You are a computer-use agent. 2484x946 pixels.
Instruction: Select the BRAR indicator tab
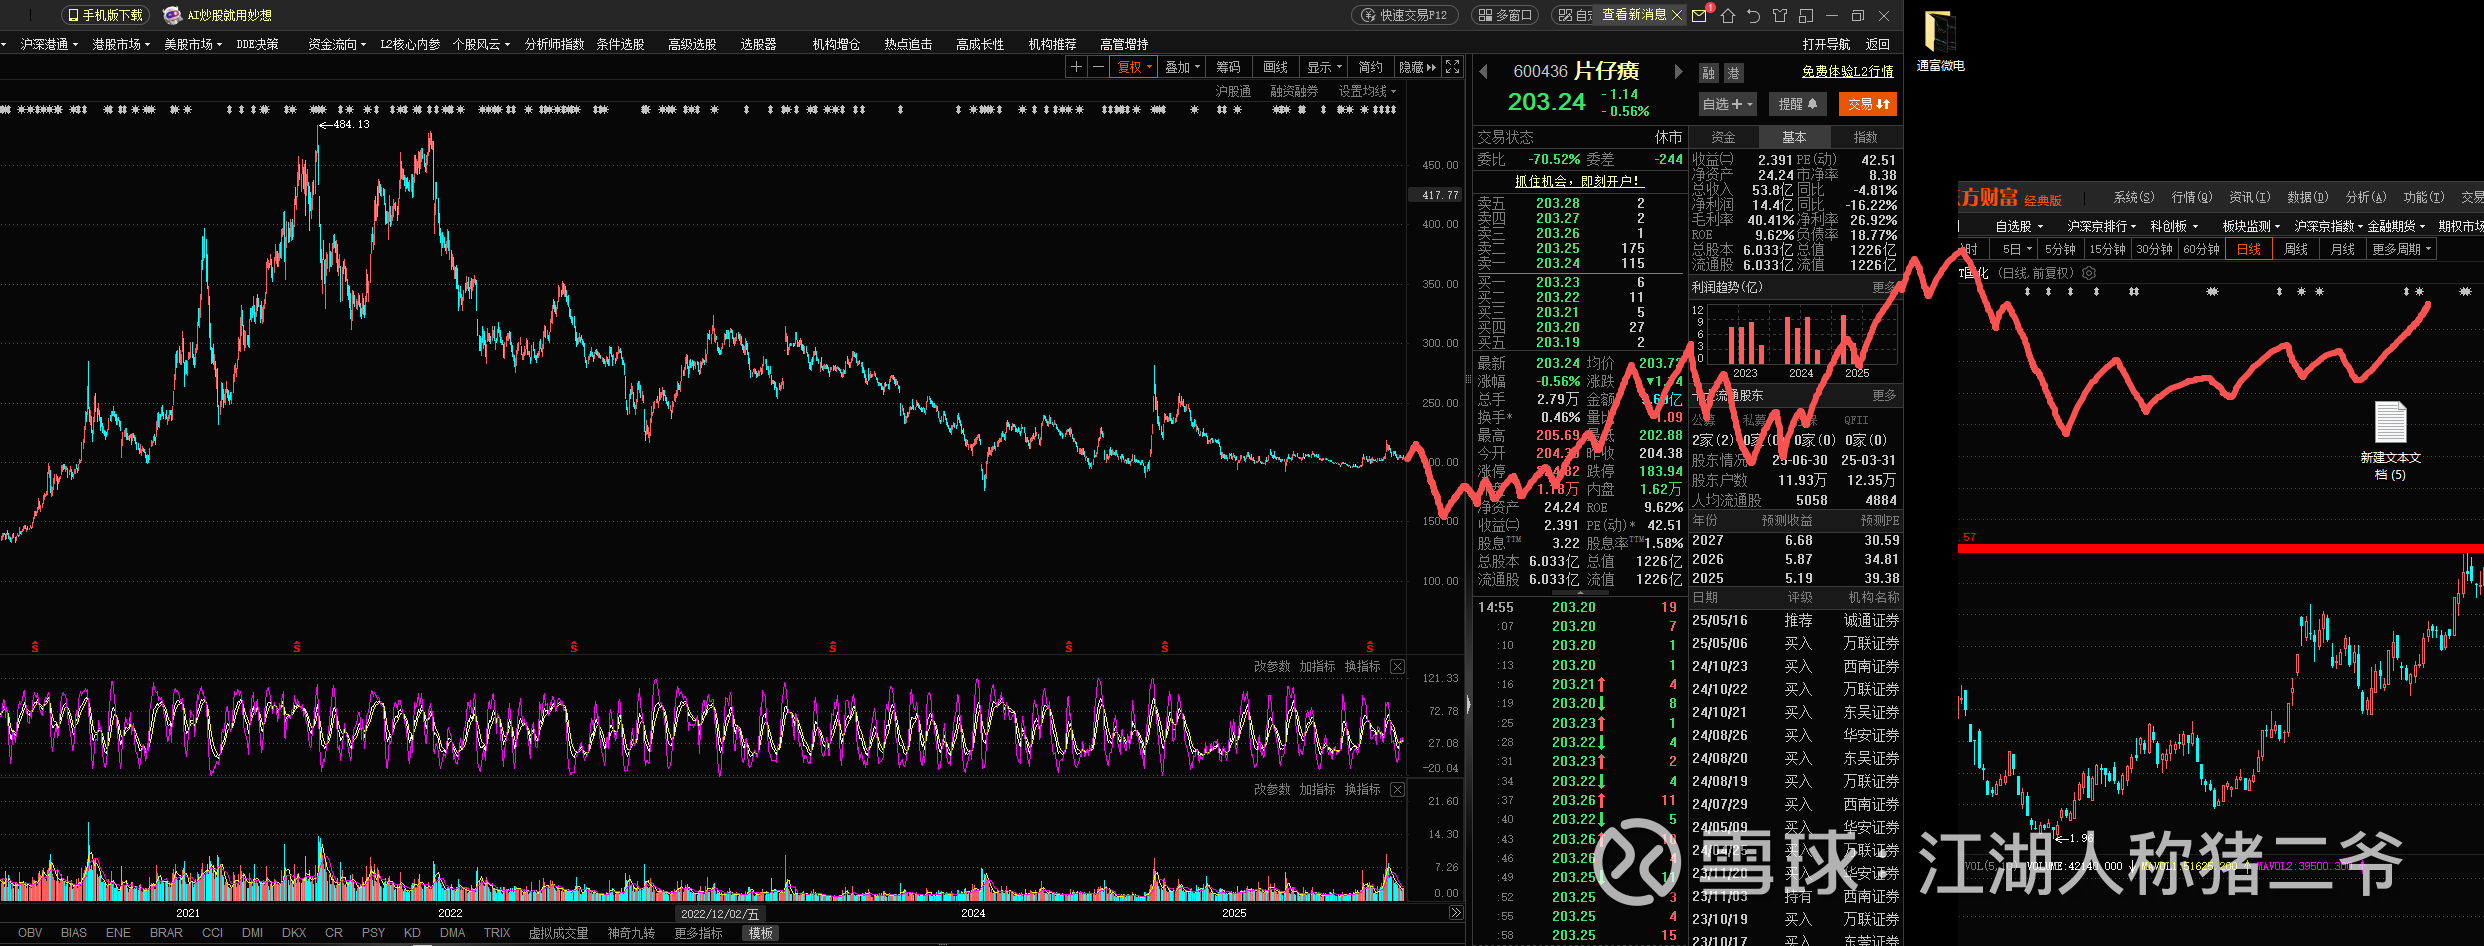coord(166,933)
